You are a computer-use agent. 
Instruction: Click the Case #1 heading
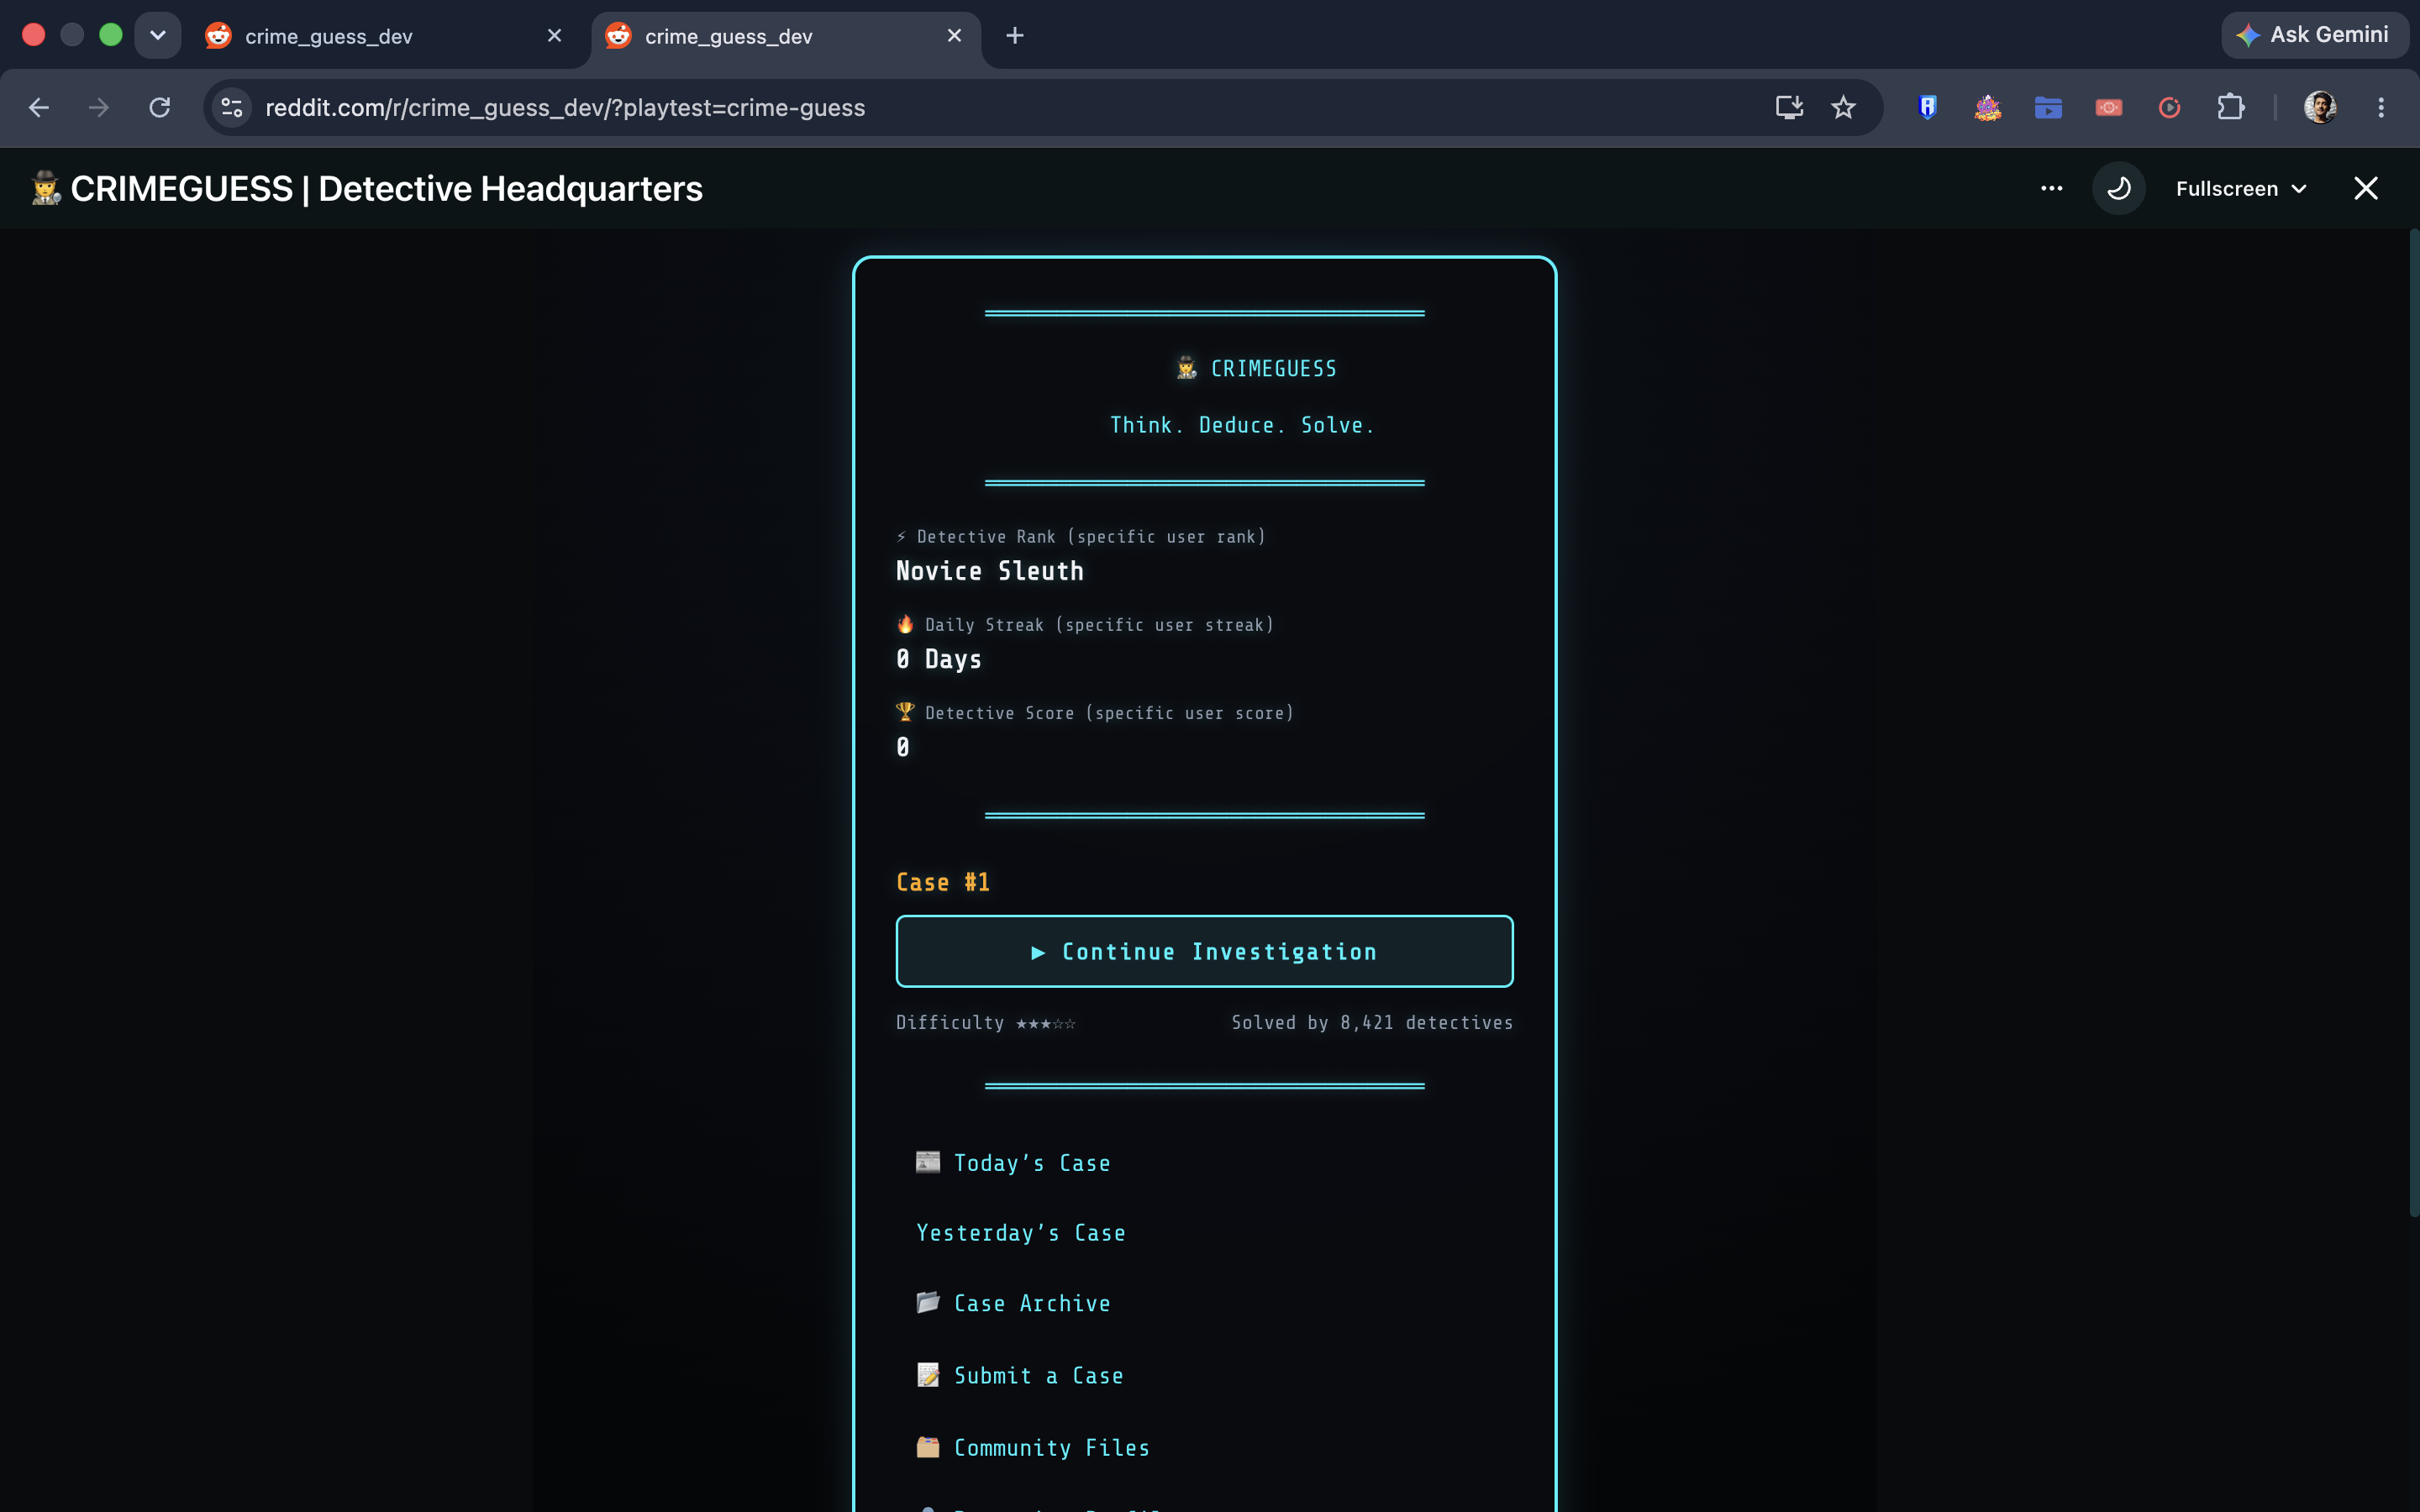click(x=942, y=882)
